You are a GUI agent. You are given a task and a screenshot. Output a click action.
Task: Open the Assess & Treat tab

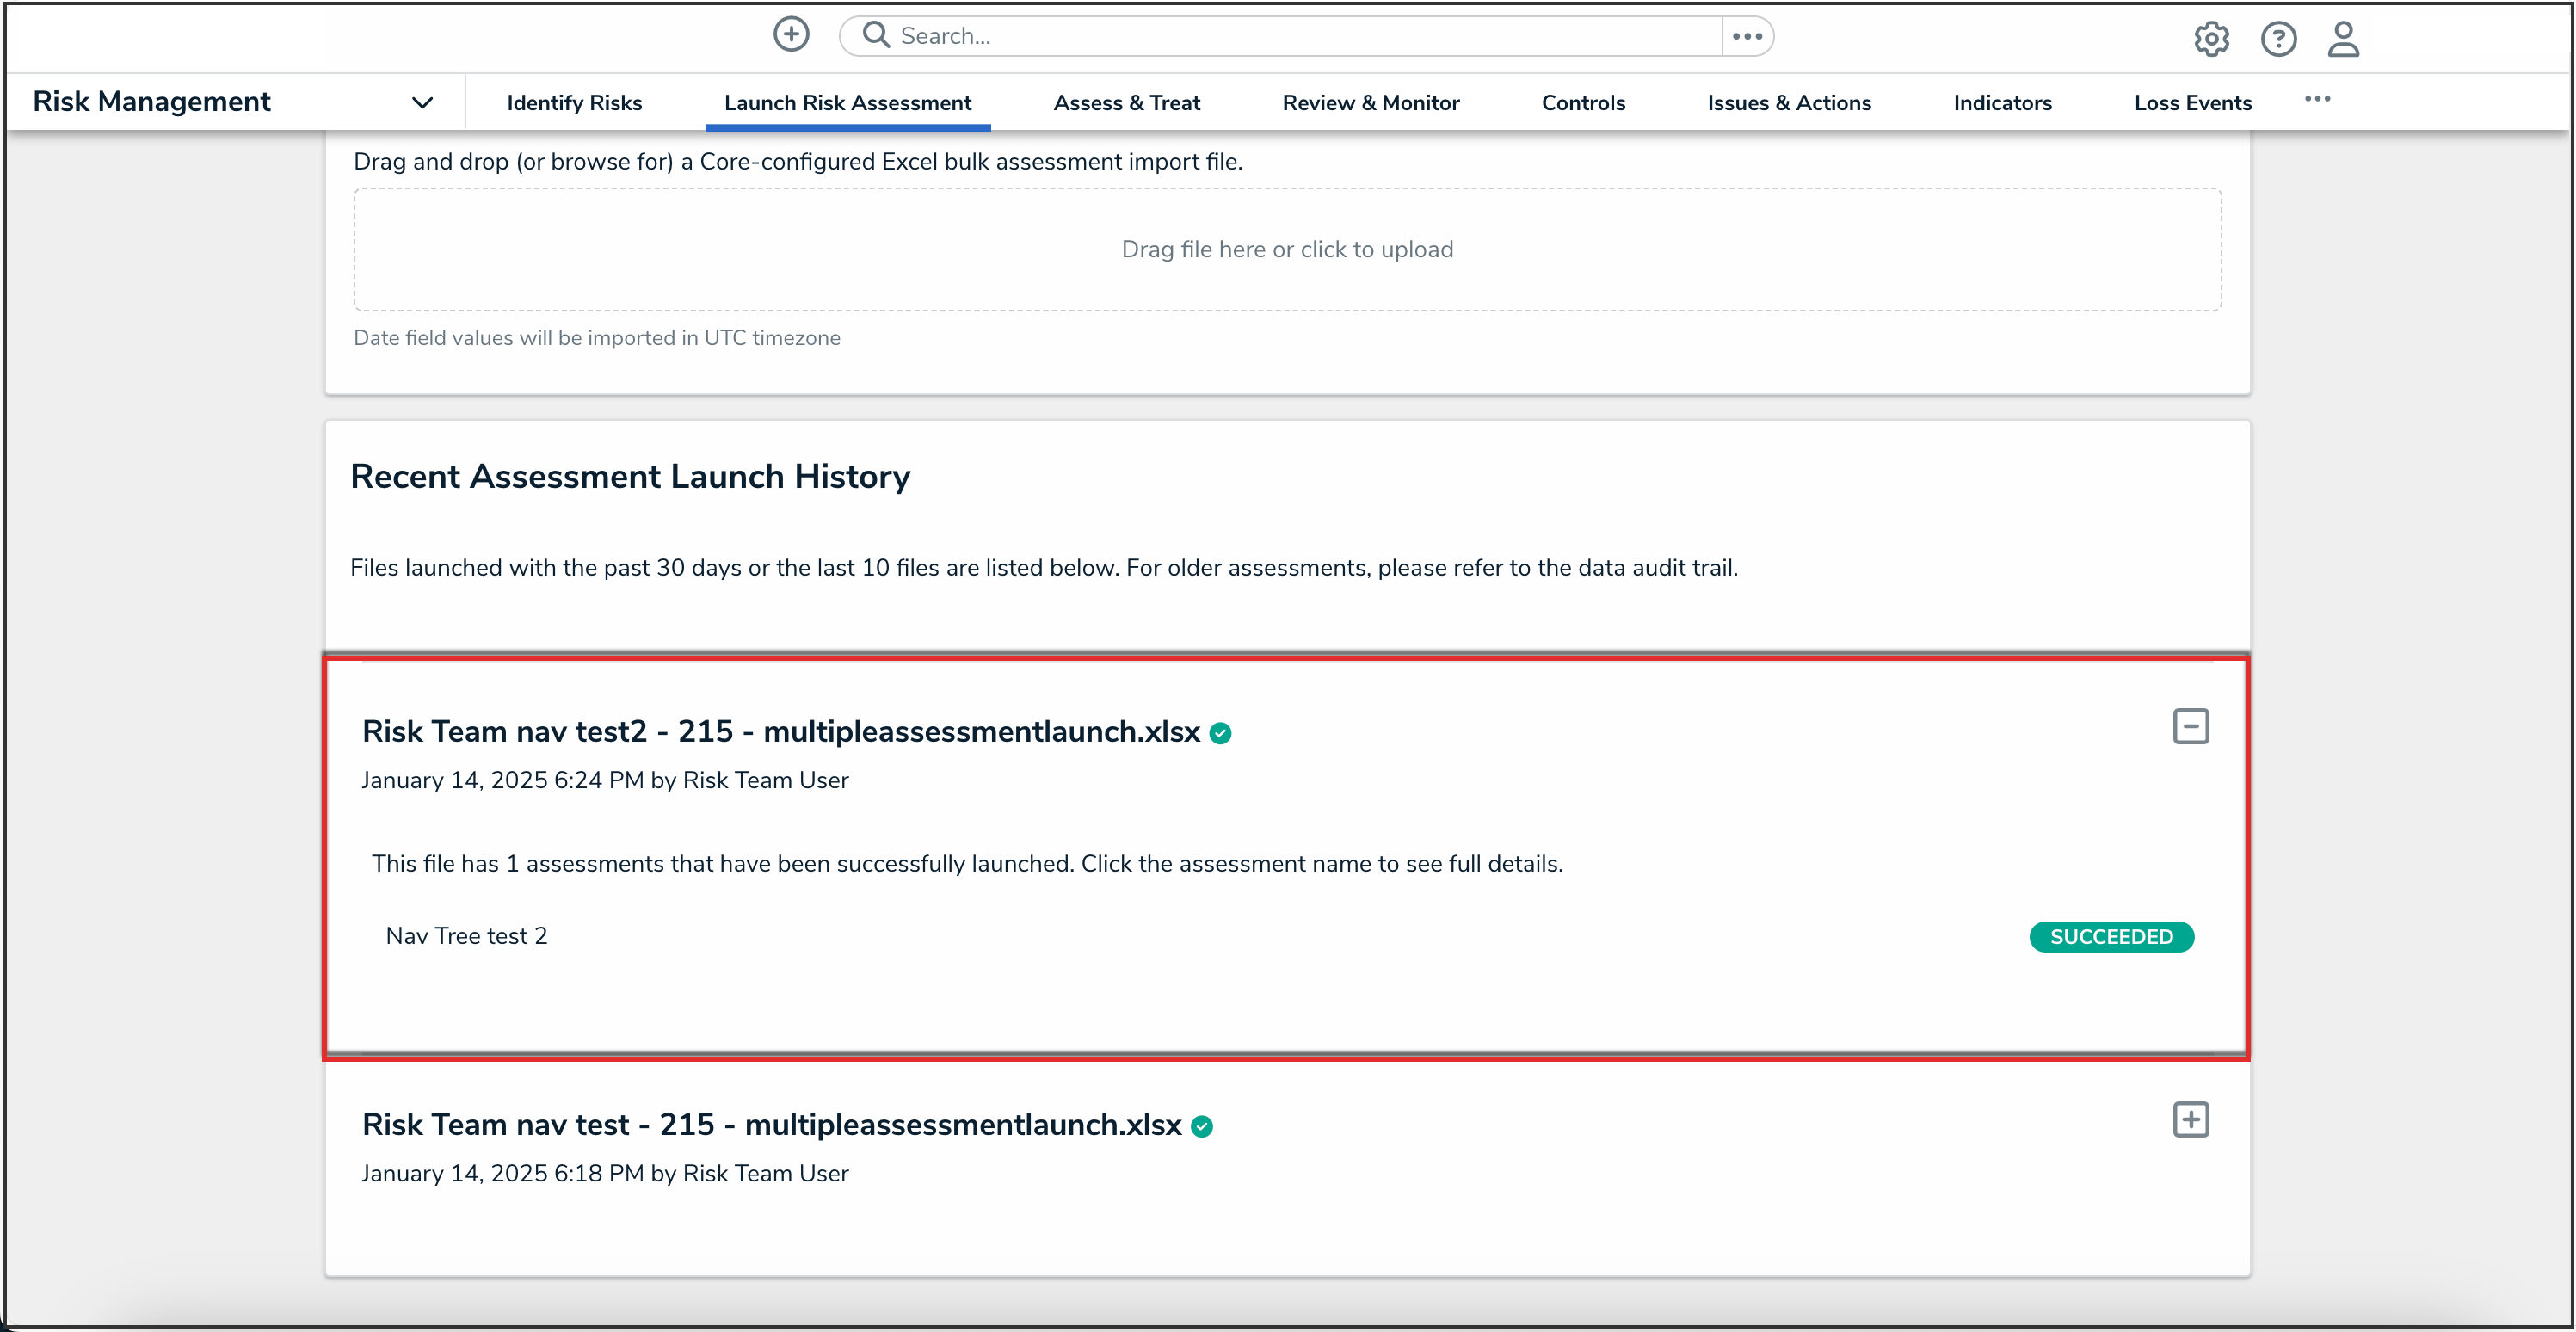pos(1126,102)
